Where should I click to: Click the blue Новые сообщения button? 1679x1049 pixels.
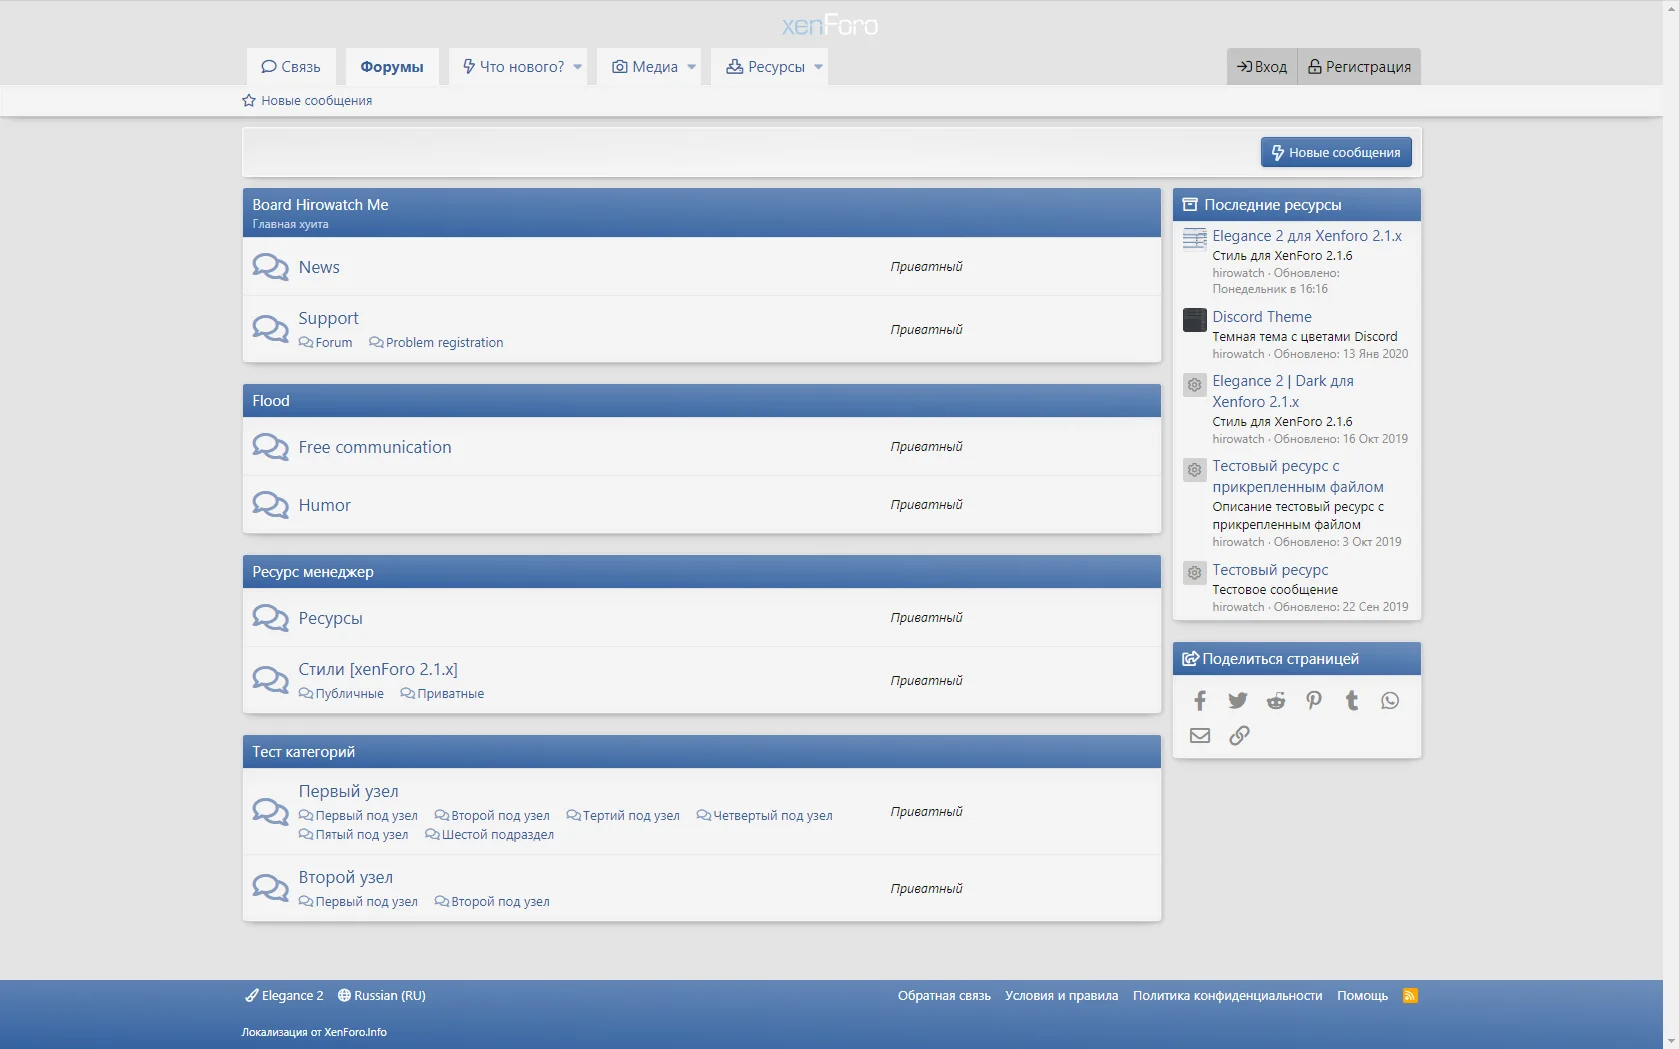[1336, 152]
